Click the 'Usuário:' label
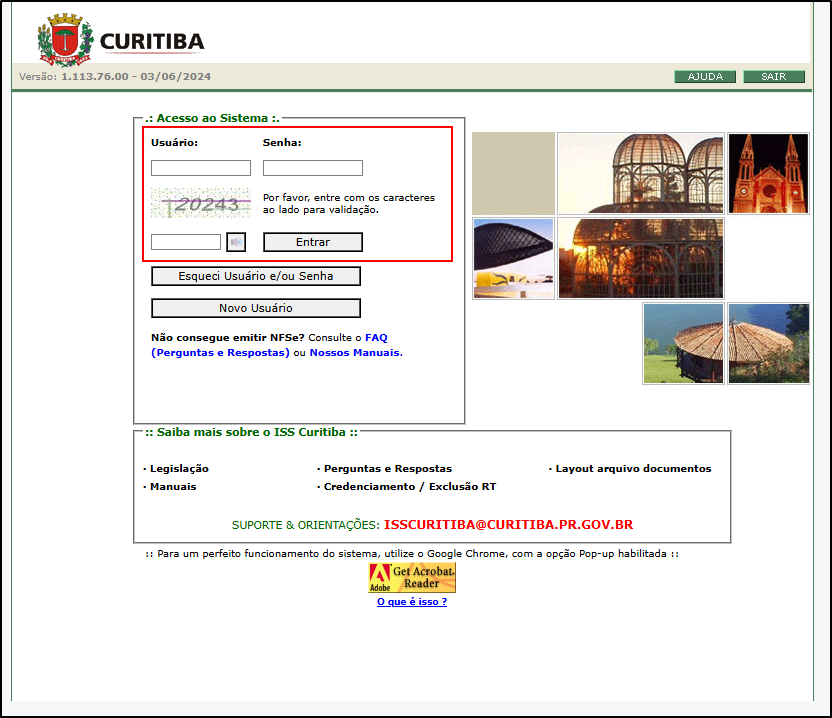 (x=174, y=142)
